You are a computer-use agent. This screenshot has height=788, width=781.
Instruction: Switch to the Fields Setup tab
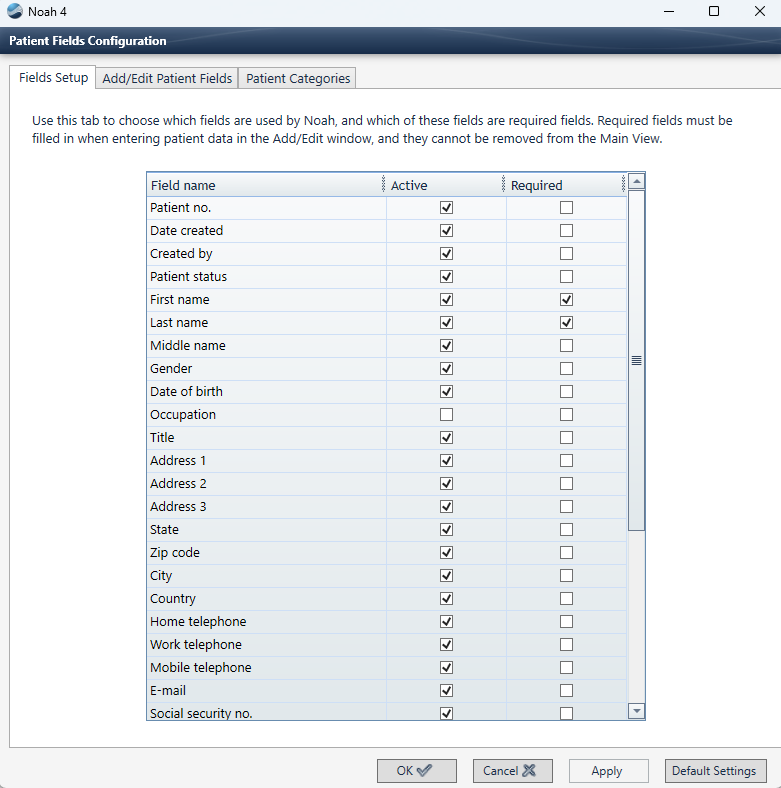coord(53,77)
